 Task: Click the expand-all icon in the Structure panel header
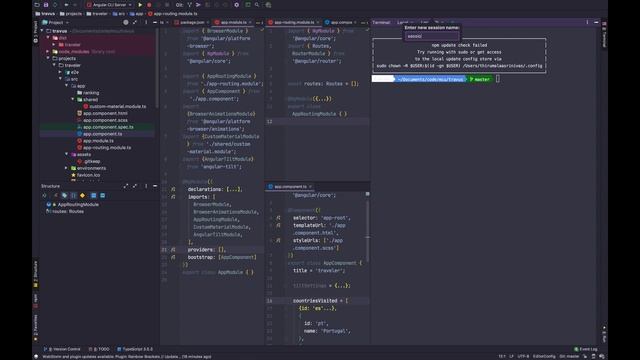[x=126, y=186]
